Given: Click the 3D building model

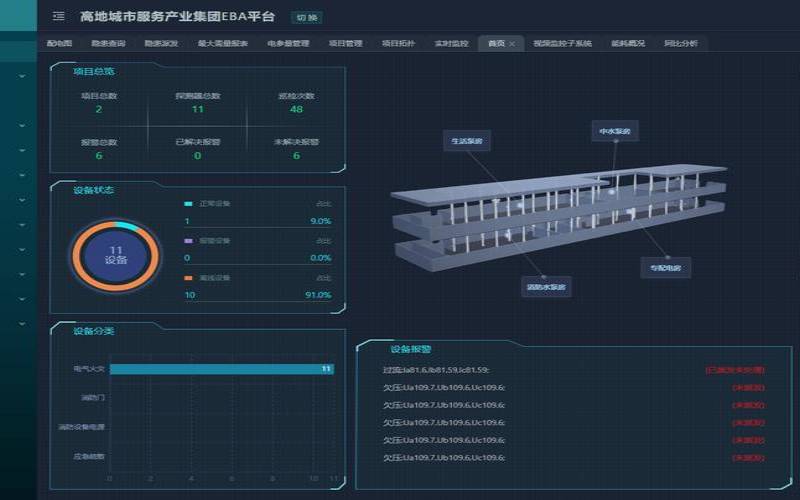Looking at the screenshot, I should pos(559,217).
